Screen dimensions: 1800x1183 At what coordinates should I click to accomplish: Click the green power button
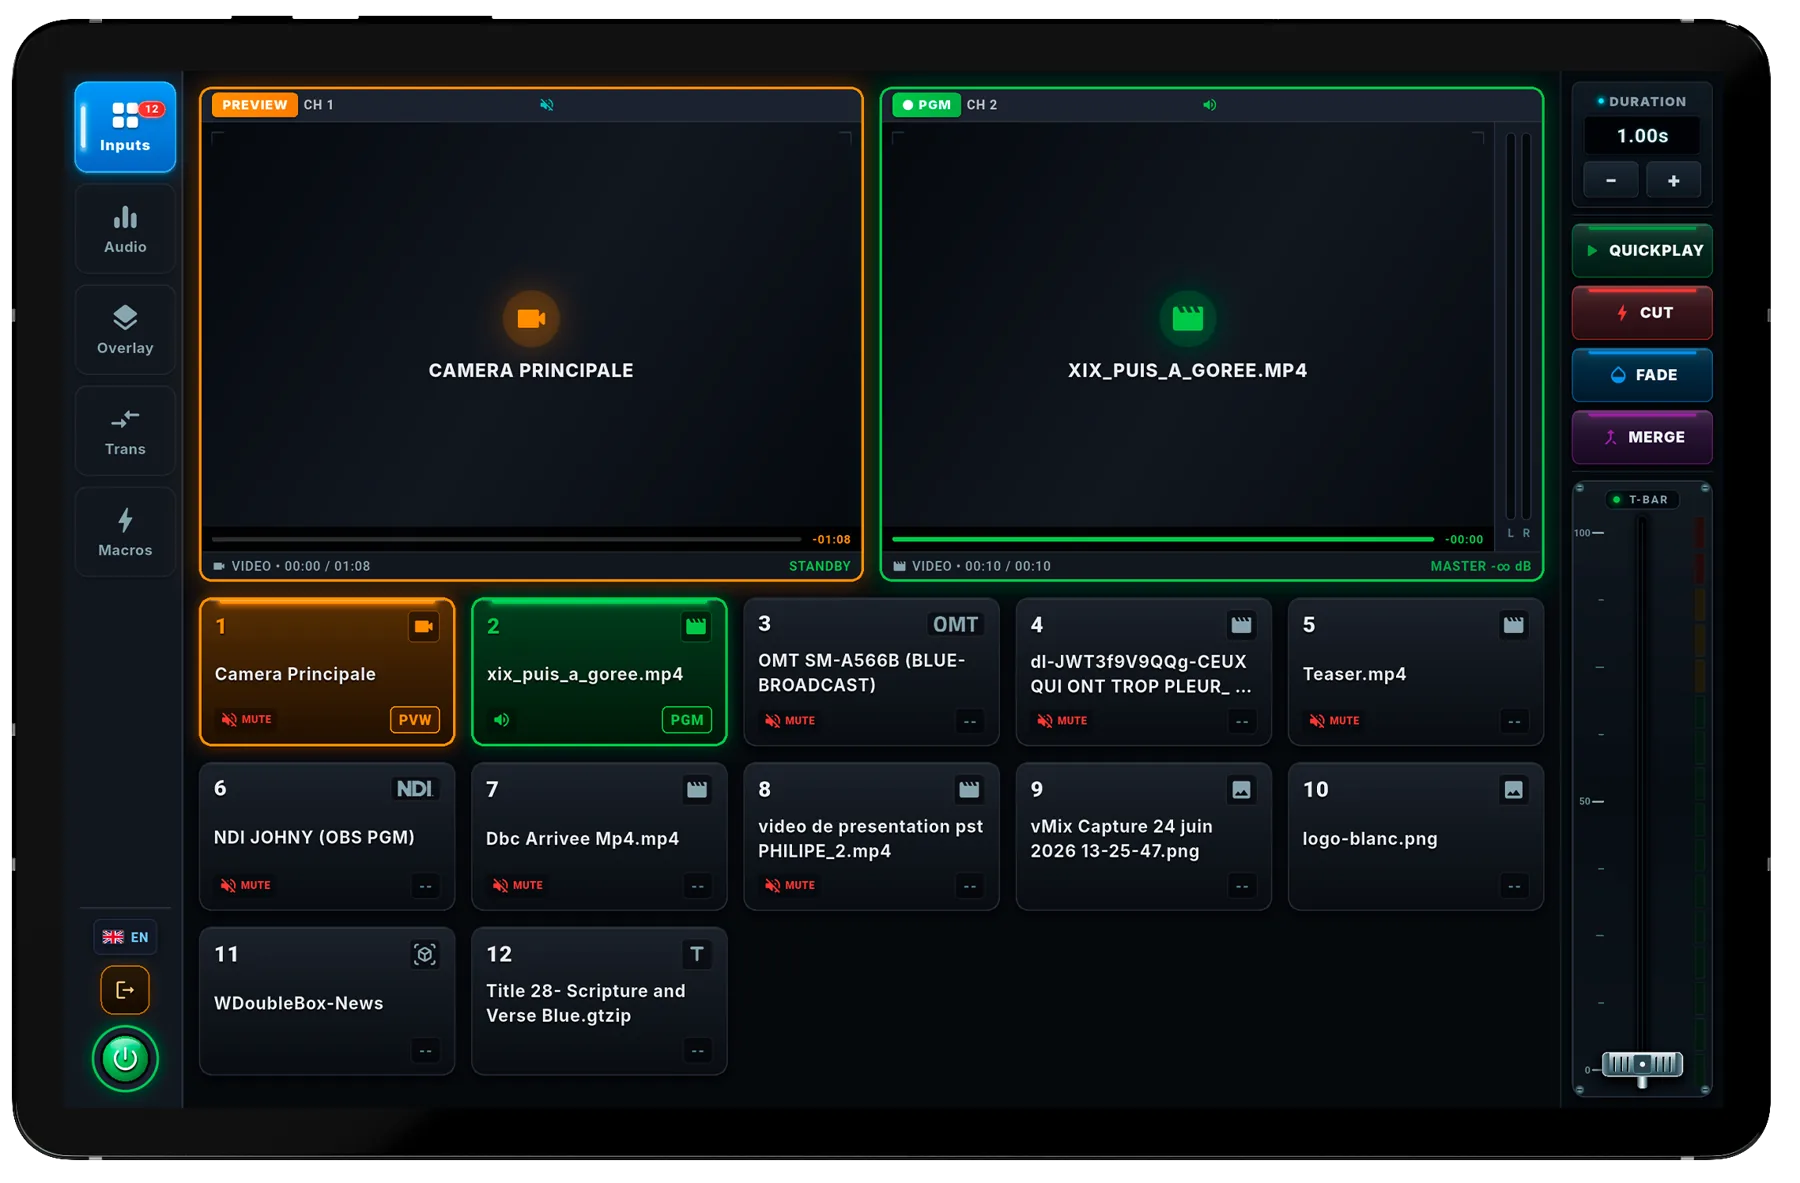point(125,1058)
